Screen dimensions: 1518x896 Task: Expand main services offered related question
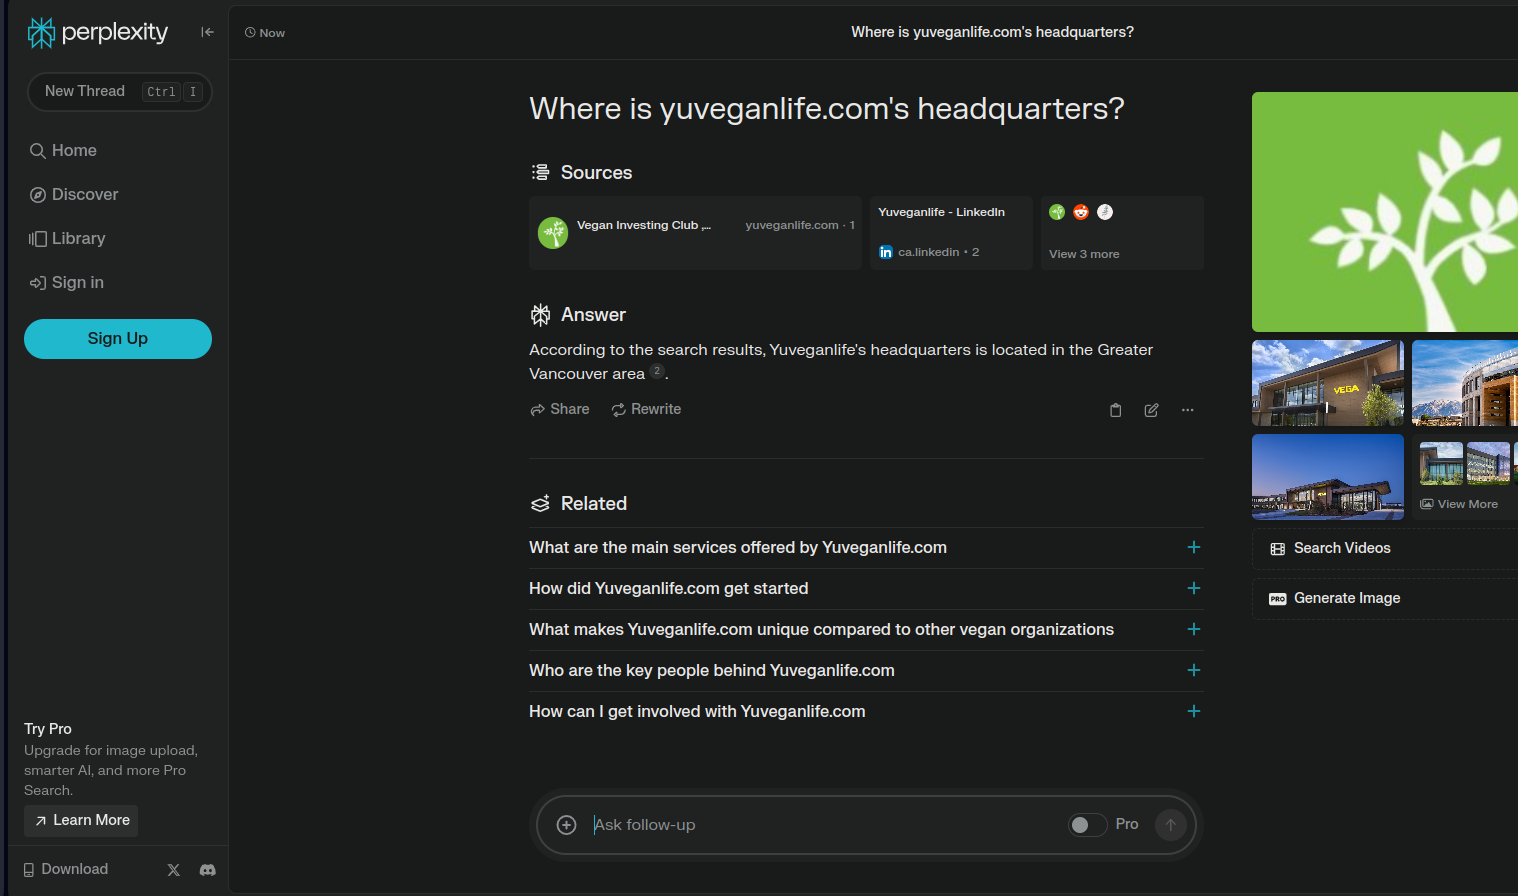(x=866, y=548)
